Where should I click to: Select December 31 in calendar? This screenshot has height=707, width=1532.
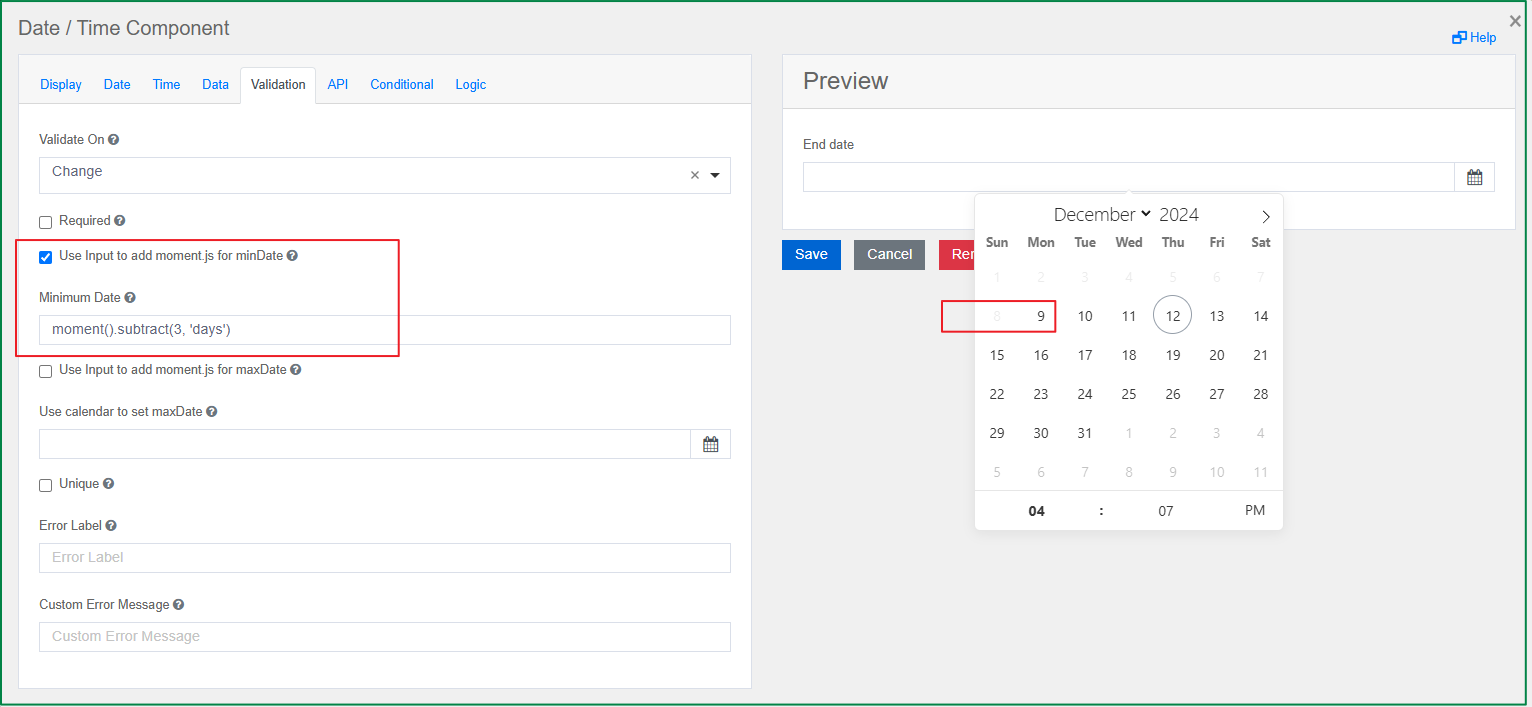click(1085, 433)
